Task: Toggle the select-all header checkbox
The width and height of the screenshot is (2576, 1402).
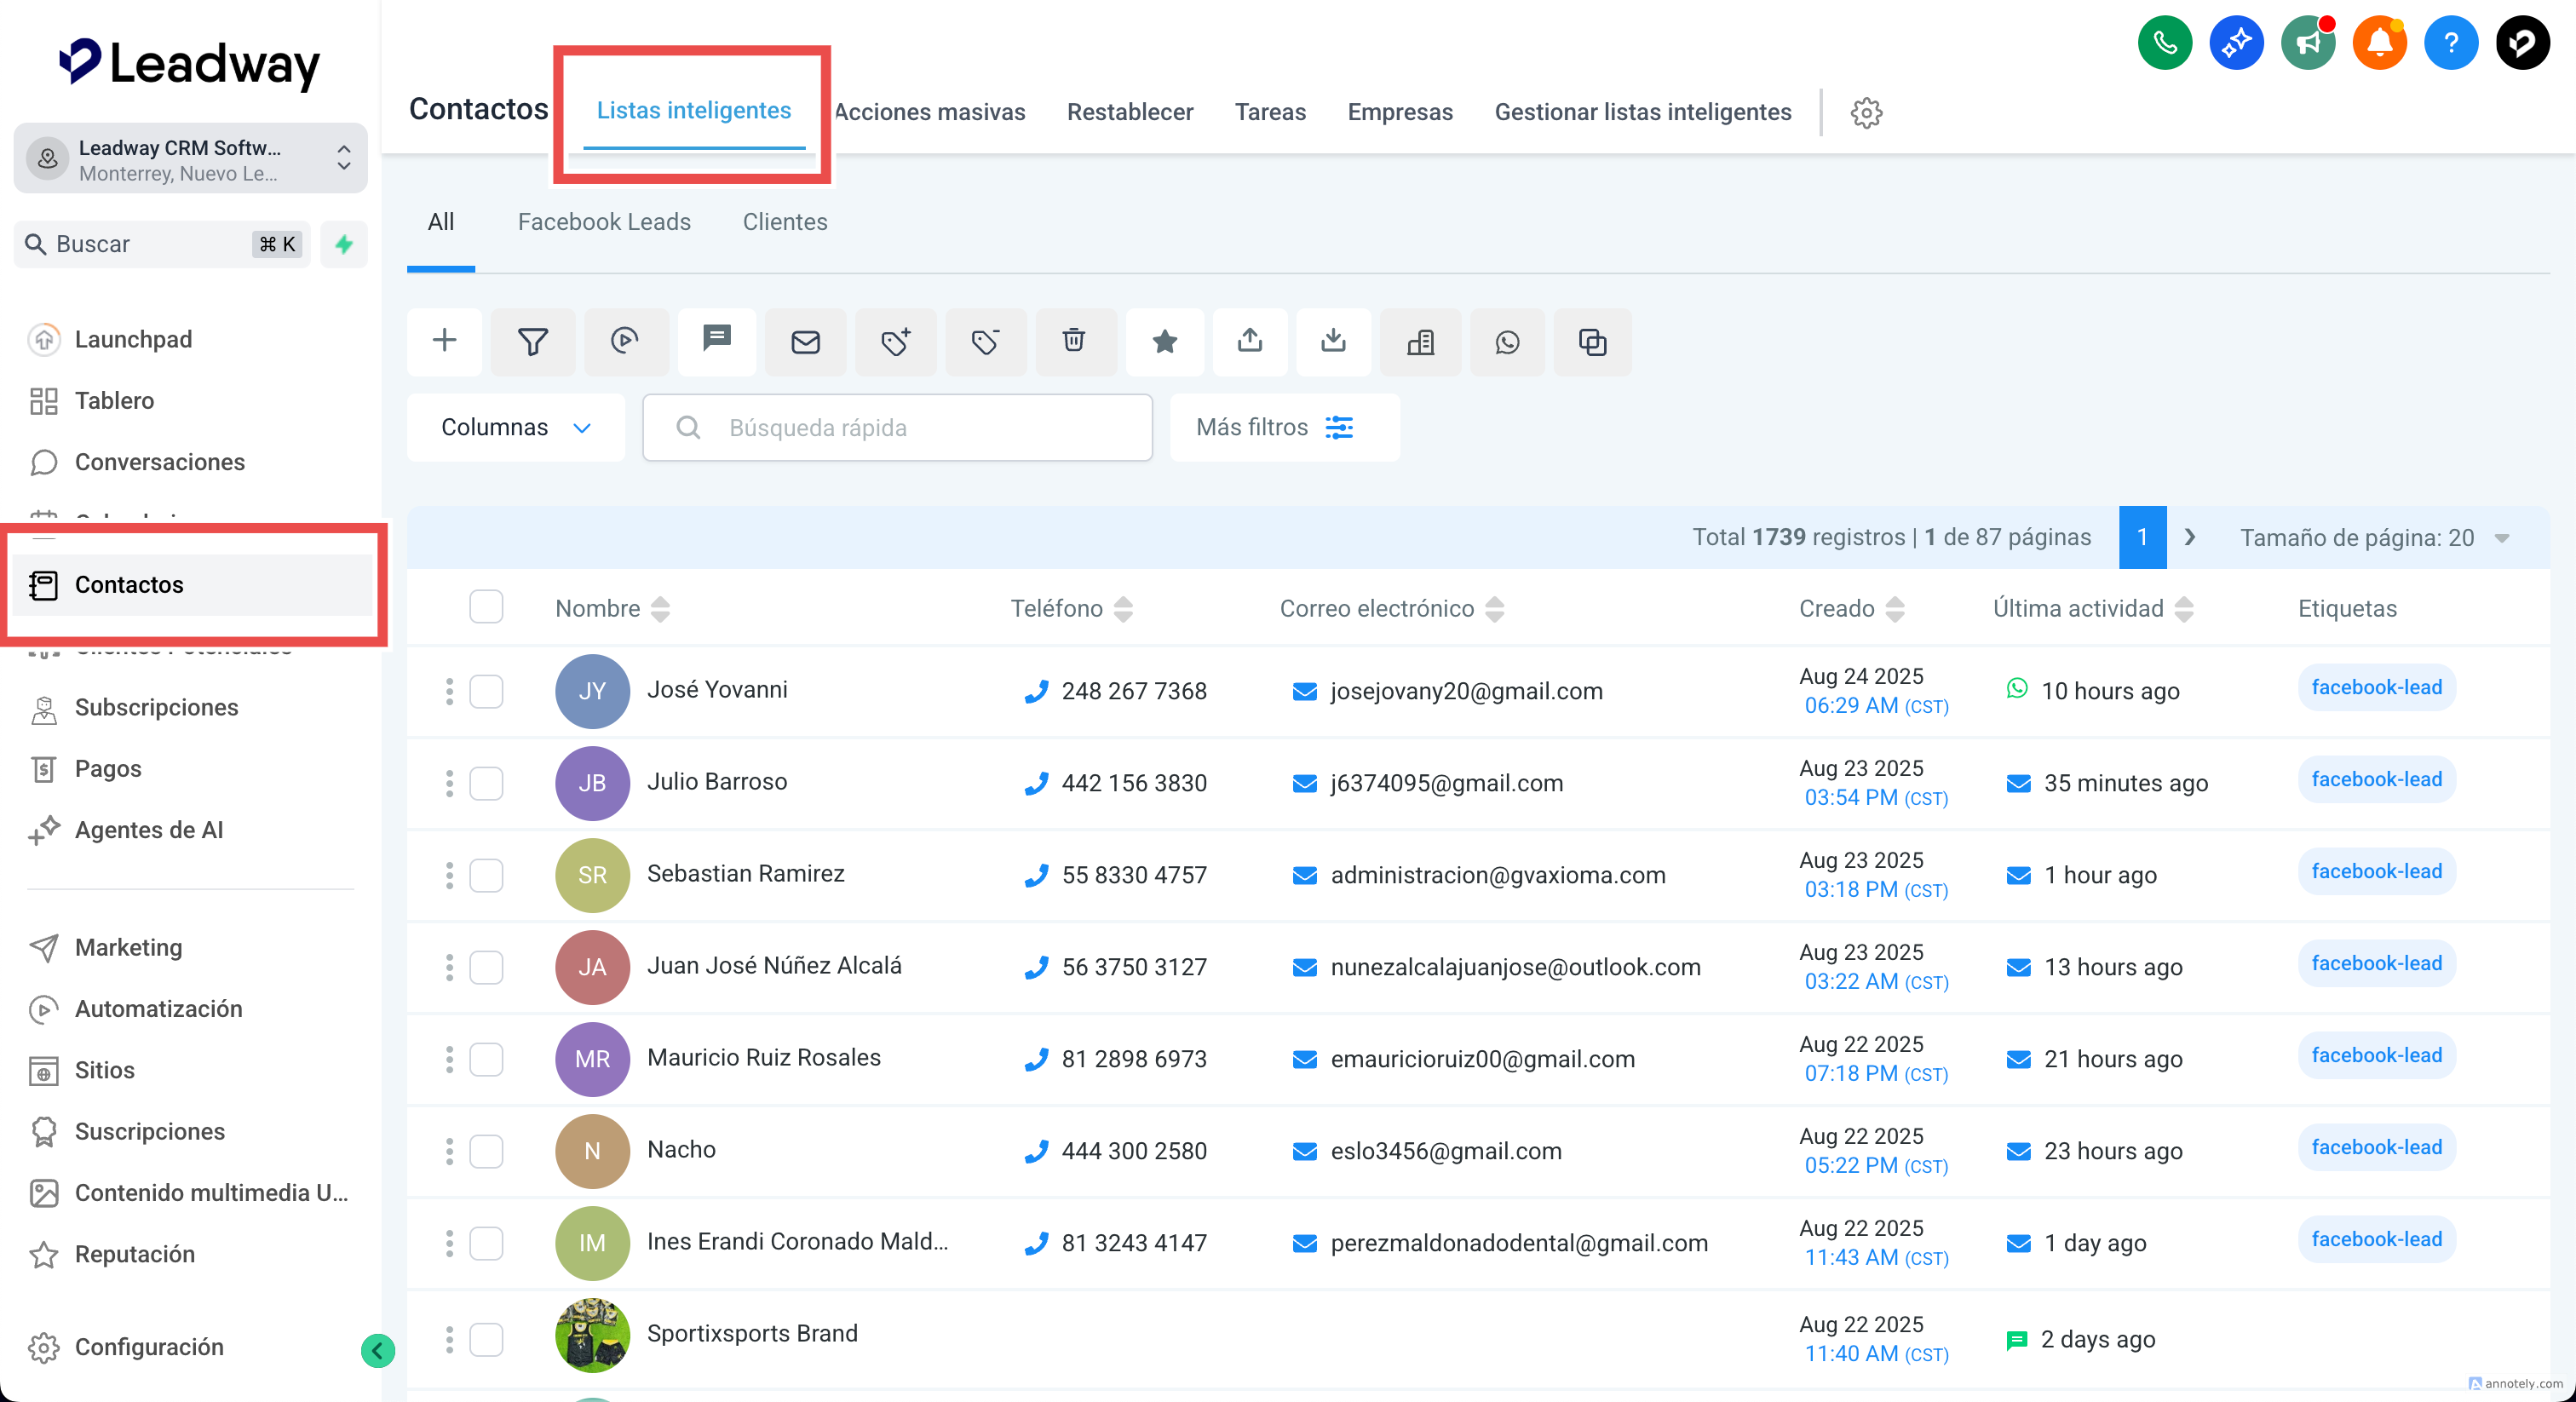Action: pyautogui.click(x=486, y=607)
